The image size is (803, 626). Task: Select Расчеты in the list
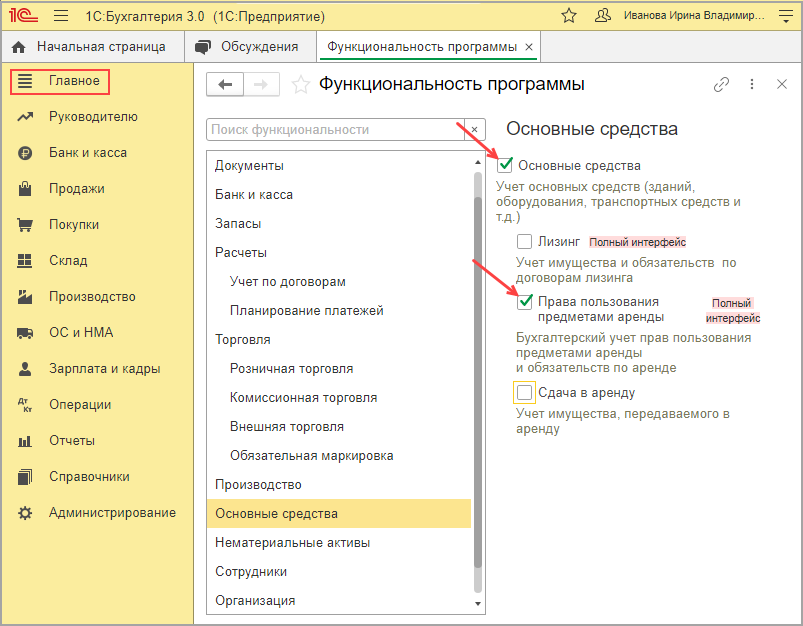[339, 253]
